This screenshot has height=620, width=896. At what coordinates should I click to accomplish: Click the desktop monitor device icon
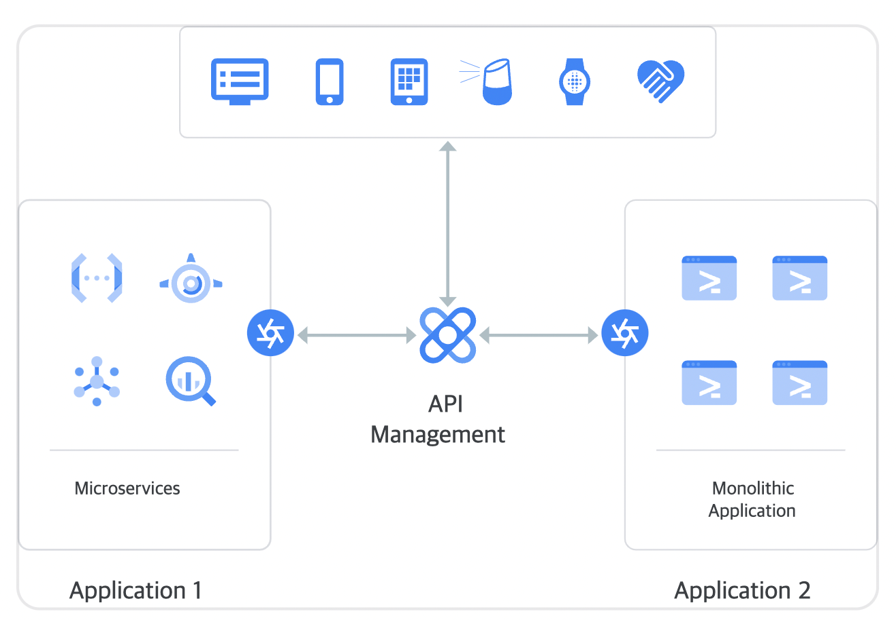pos(240,81)
